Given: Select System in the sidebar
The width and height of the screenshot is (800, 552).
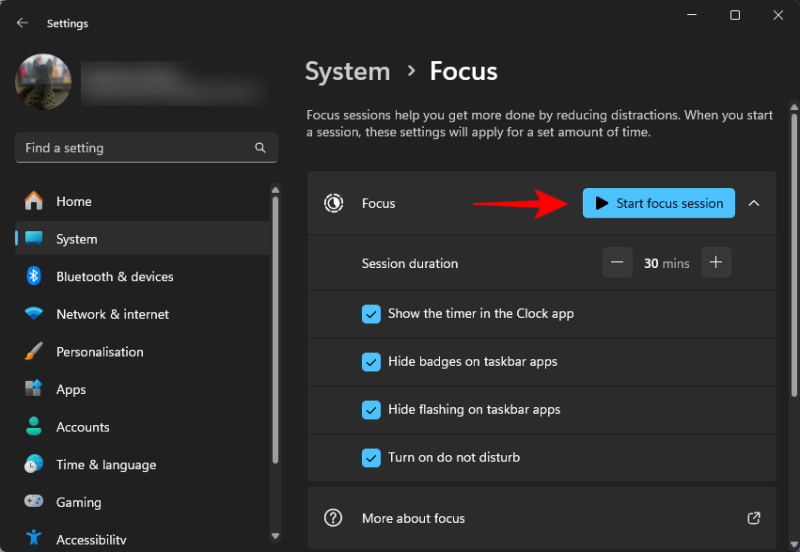Looking at the screenshot, I should 143,238.
